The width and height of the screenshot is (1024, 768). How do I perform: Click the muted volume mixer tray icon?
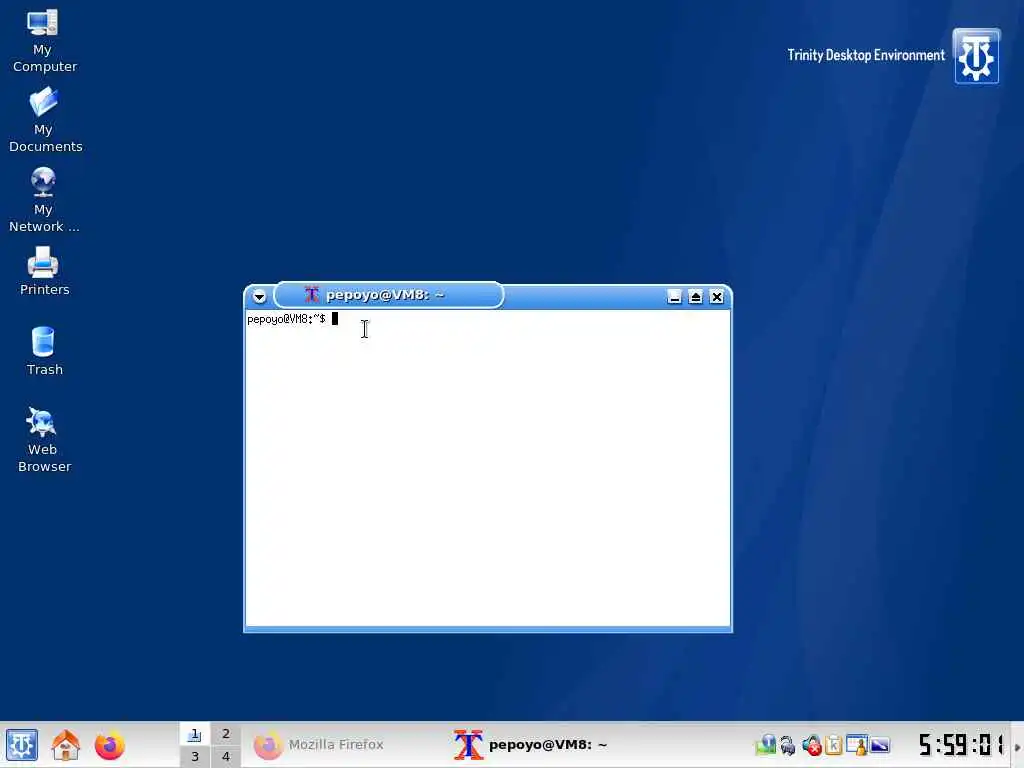pos(812,745)
